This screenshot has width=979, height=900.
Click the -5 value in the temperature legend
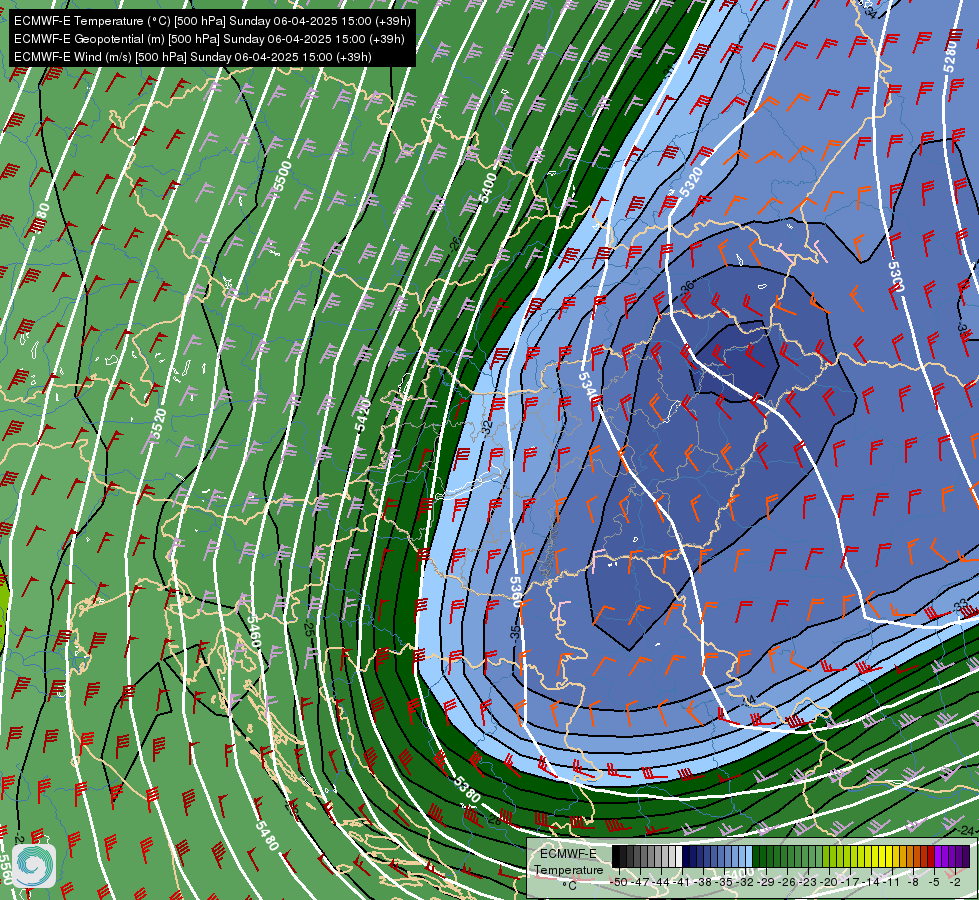pyautogui.click(x=934, y=882)
